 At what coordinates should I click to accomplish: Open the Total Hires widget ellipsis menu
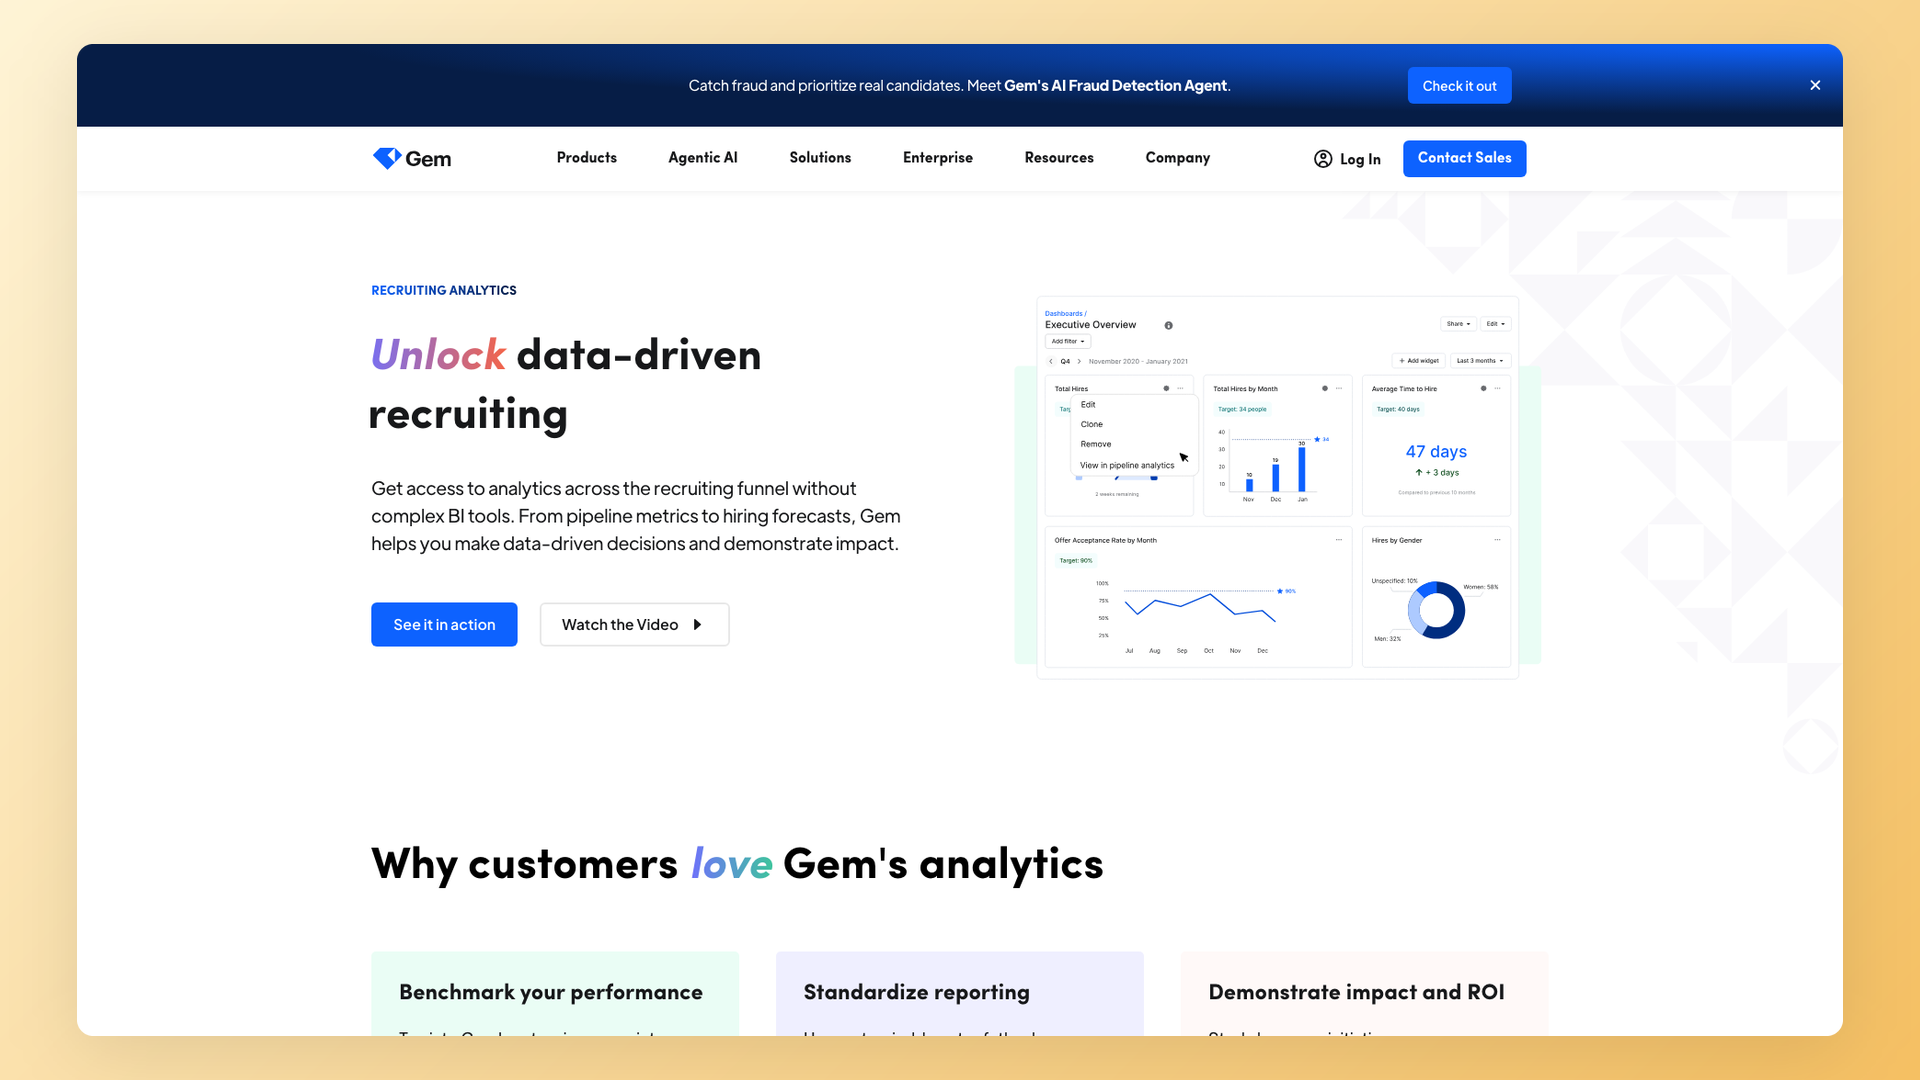click(x=1180, y=388)
